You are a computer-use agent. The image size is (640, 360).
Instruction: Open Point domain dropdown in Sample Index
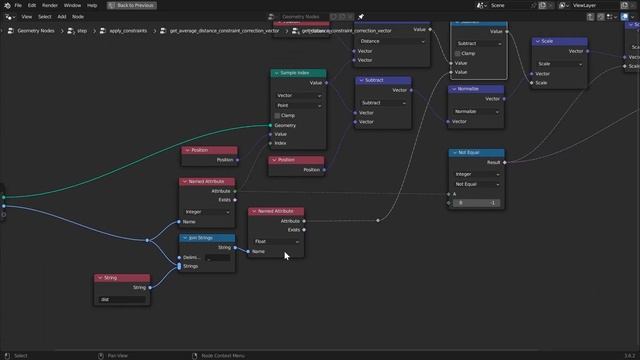[298, 106]
